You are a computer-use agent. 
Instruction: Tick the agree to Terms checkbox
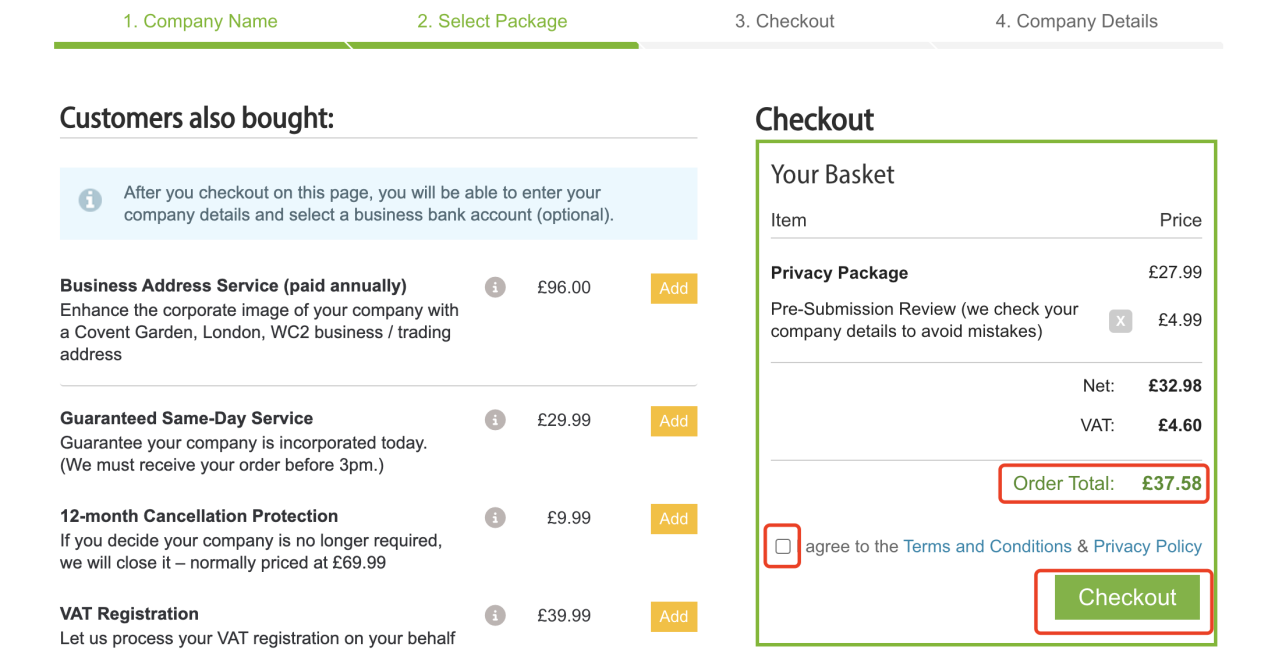[782, 546]
